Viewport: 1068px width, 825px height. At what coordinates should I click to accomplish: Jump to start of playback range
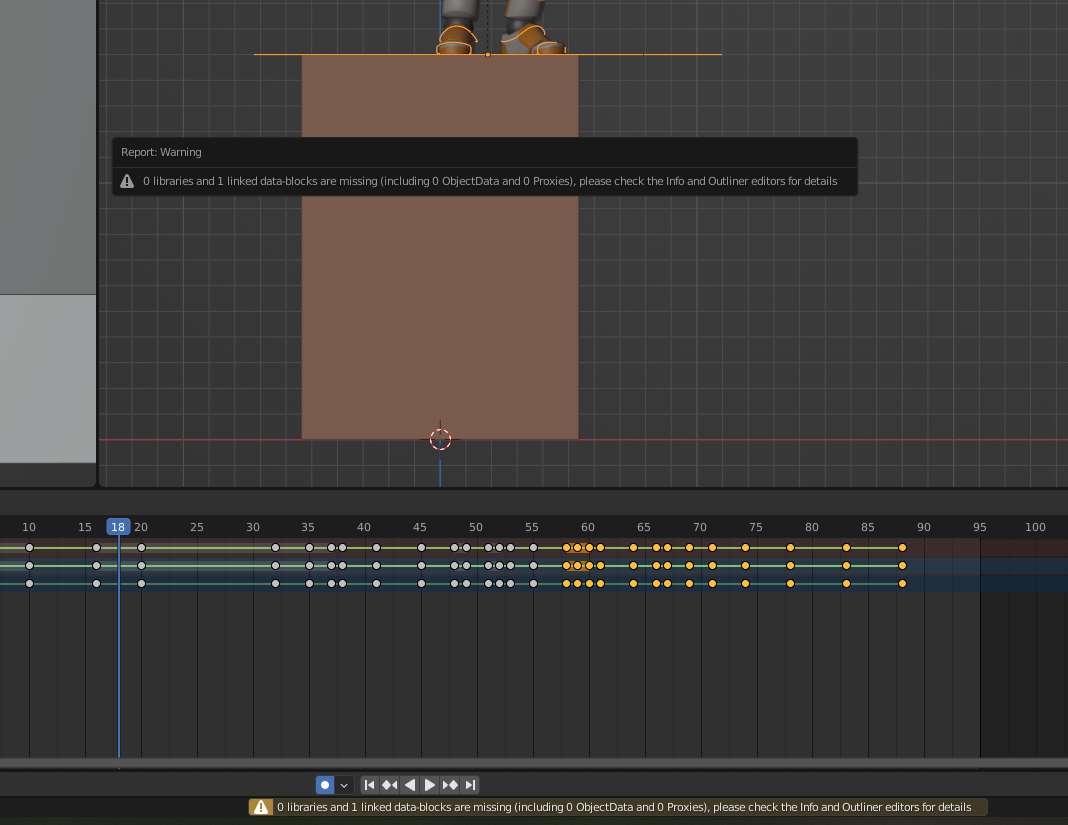point(369,784)
